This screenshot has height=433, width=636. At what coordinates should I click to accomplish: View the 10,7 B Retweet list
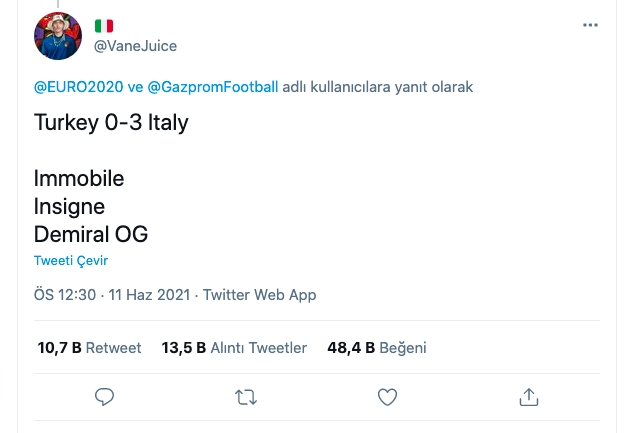[x=90, y=348]
